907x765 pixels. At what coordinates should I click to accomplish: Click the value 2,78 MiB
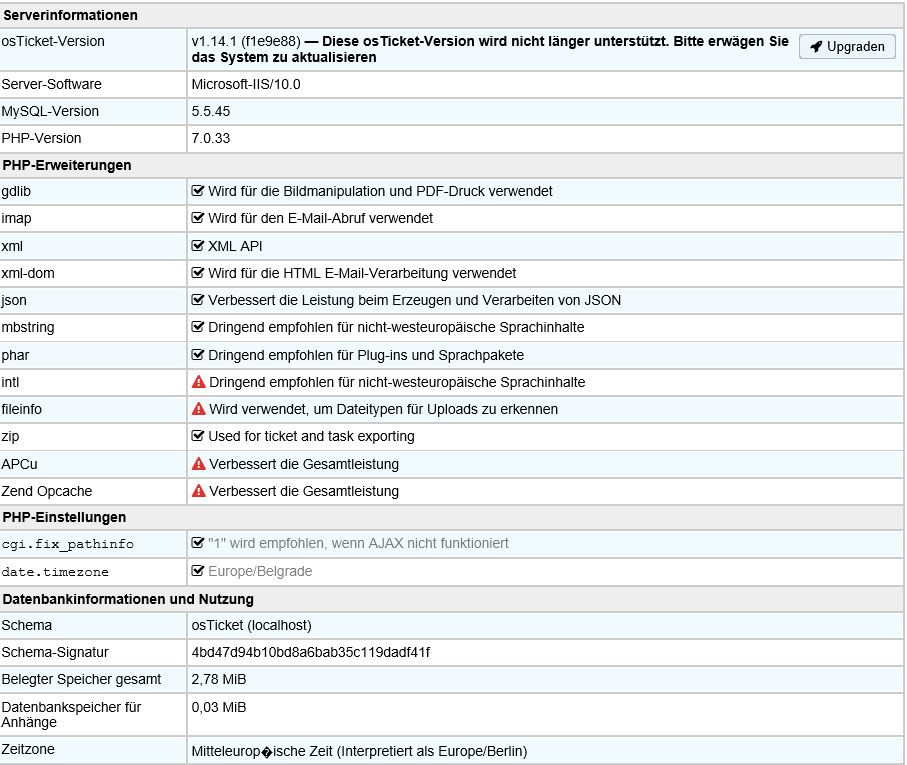(219, 679)
